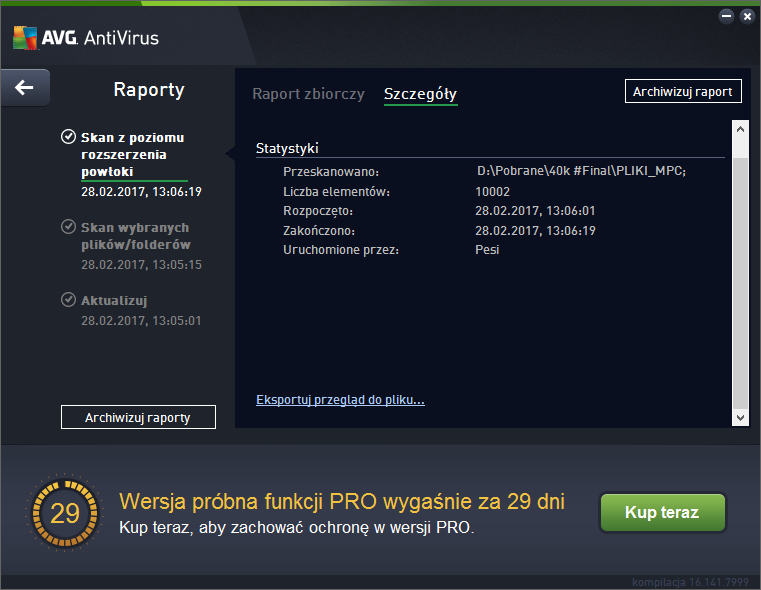
Task: Click the Statystyki section heading
Action: point(287,148)
